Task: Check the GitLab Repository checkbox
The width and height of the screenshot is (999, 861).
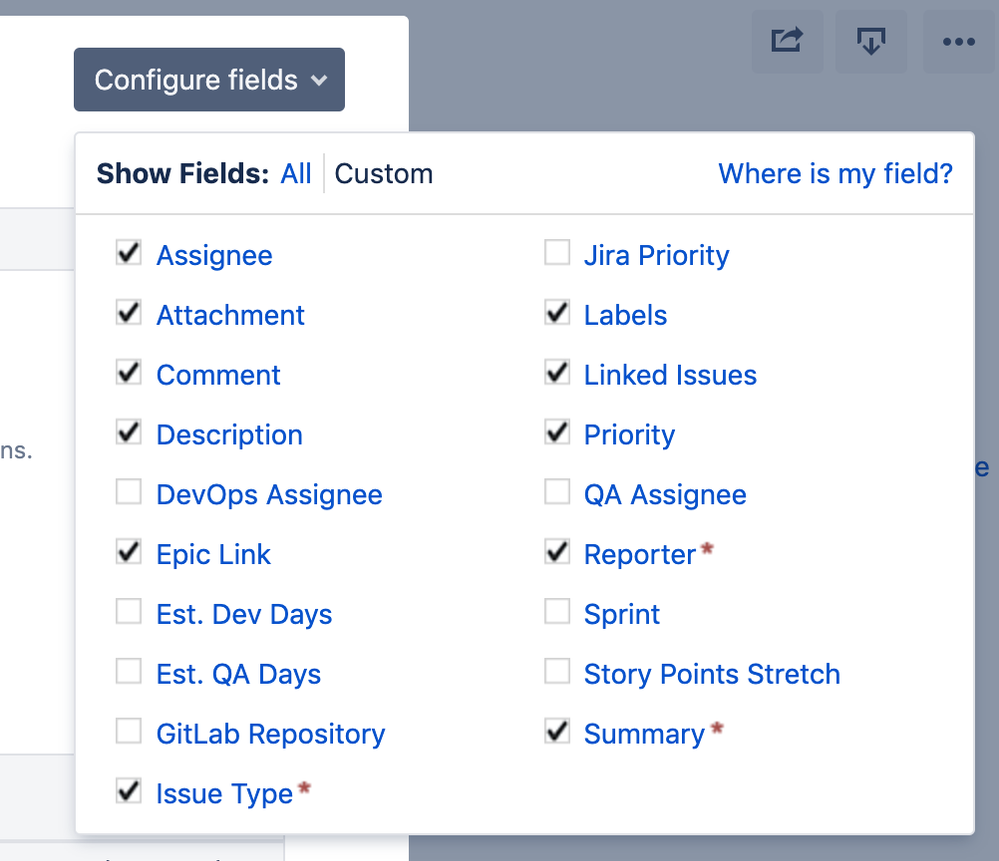Action: (129, 731)
